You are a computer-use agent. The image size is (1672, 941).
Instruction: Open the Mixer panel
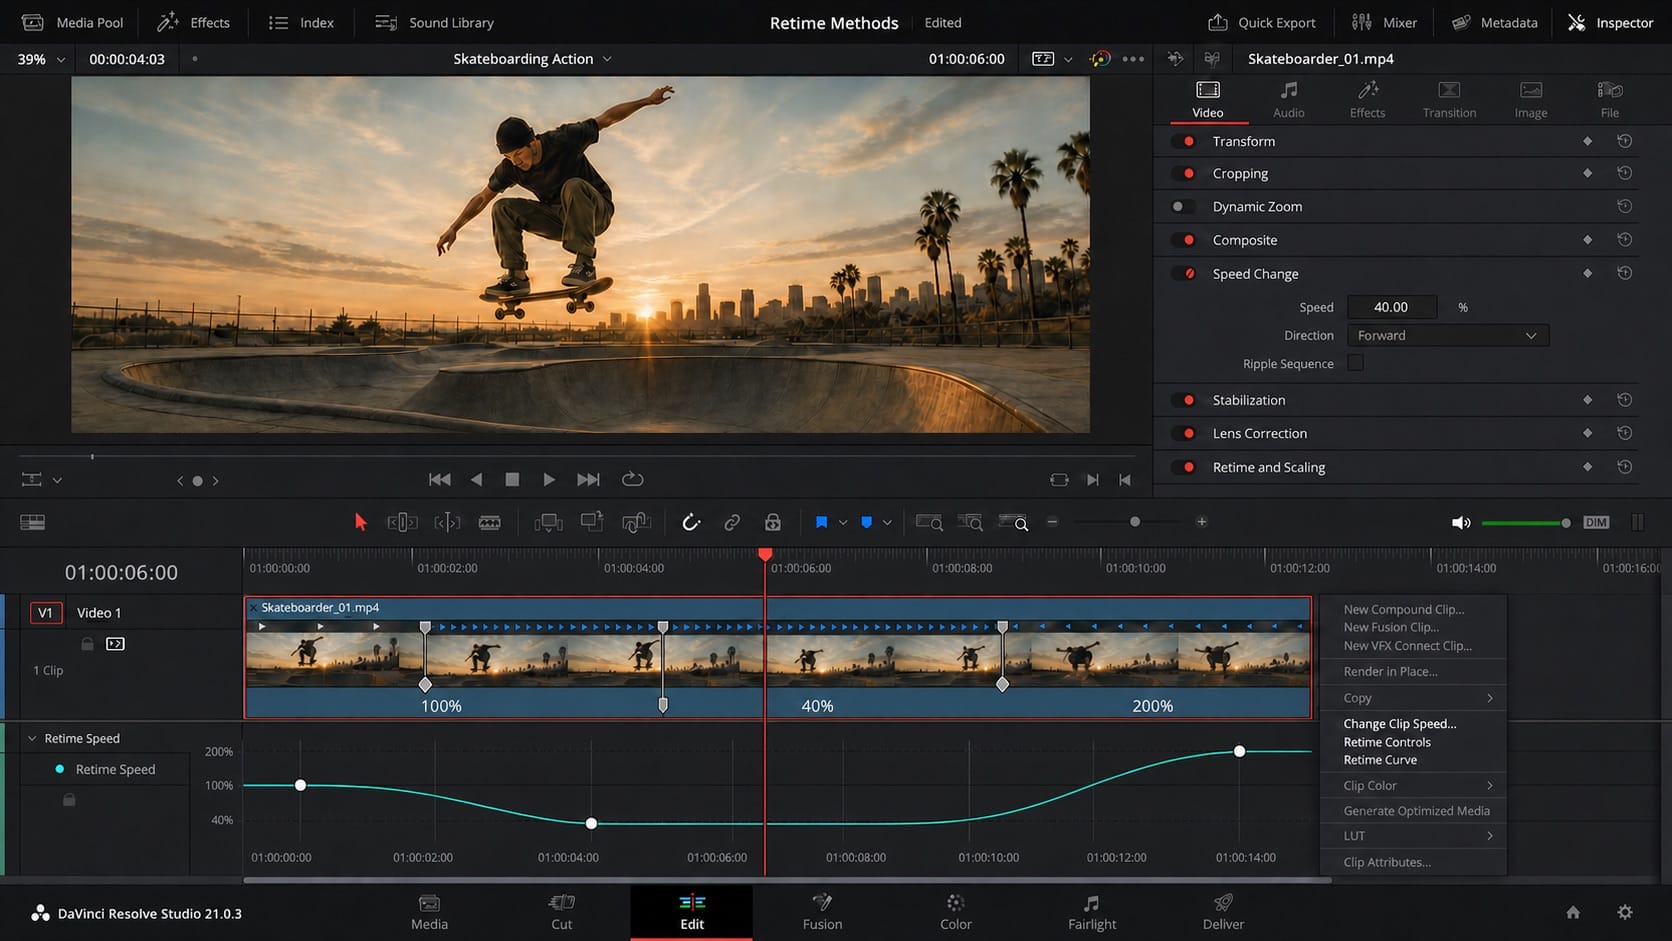(x=1384, y=22)
